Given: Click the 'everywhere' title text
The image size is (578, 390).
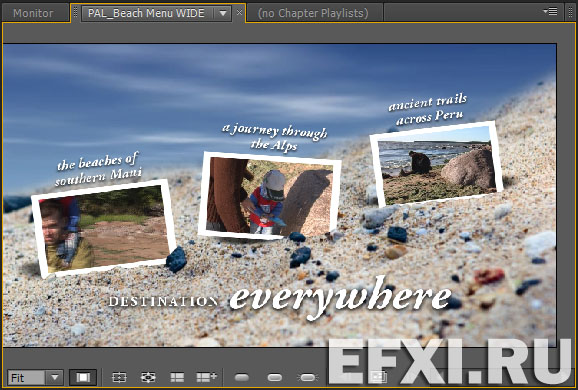Looking at the screenshot, I should coord(340,298).
